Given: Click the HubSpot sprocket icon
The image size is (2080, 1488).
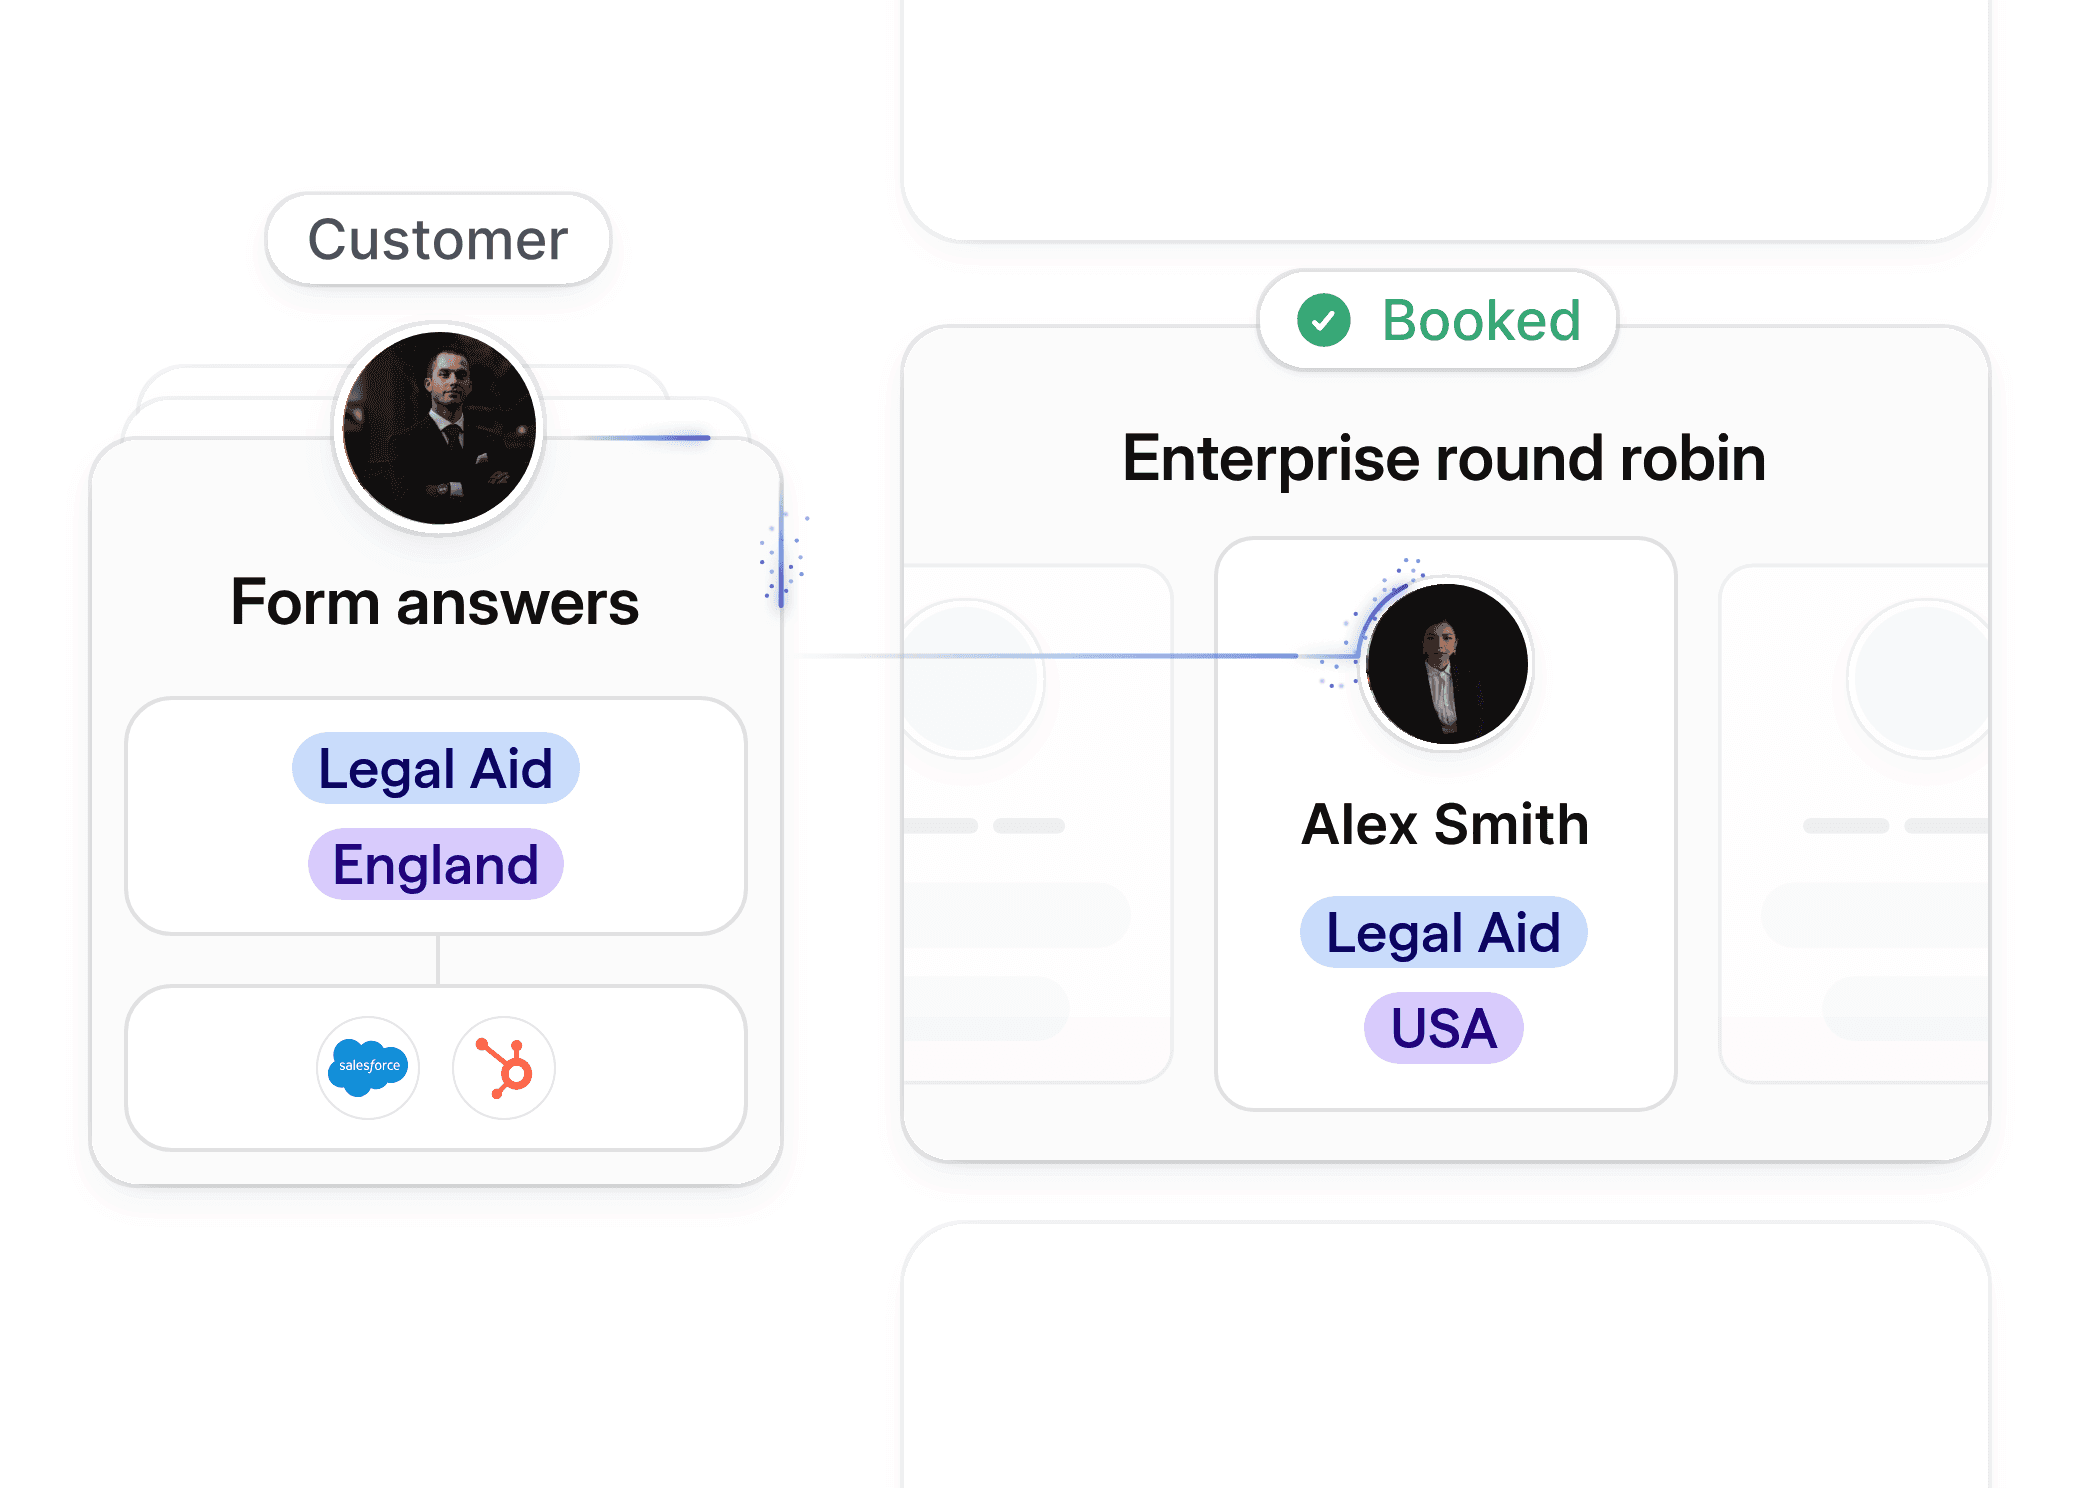Looking at the screenshot, I should [504, 1067].
